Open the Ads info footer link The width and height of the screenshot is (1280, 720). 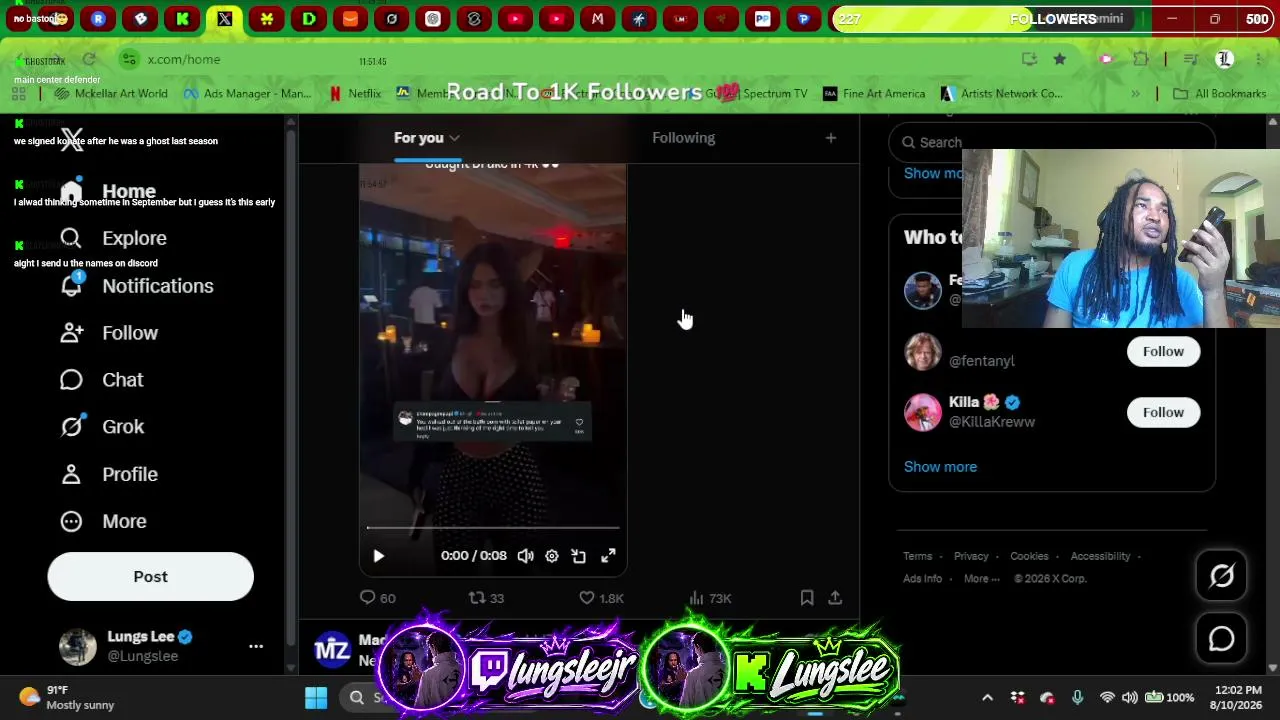coord(922,578)
